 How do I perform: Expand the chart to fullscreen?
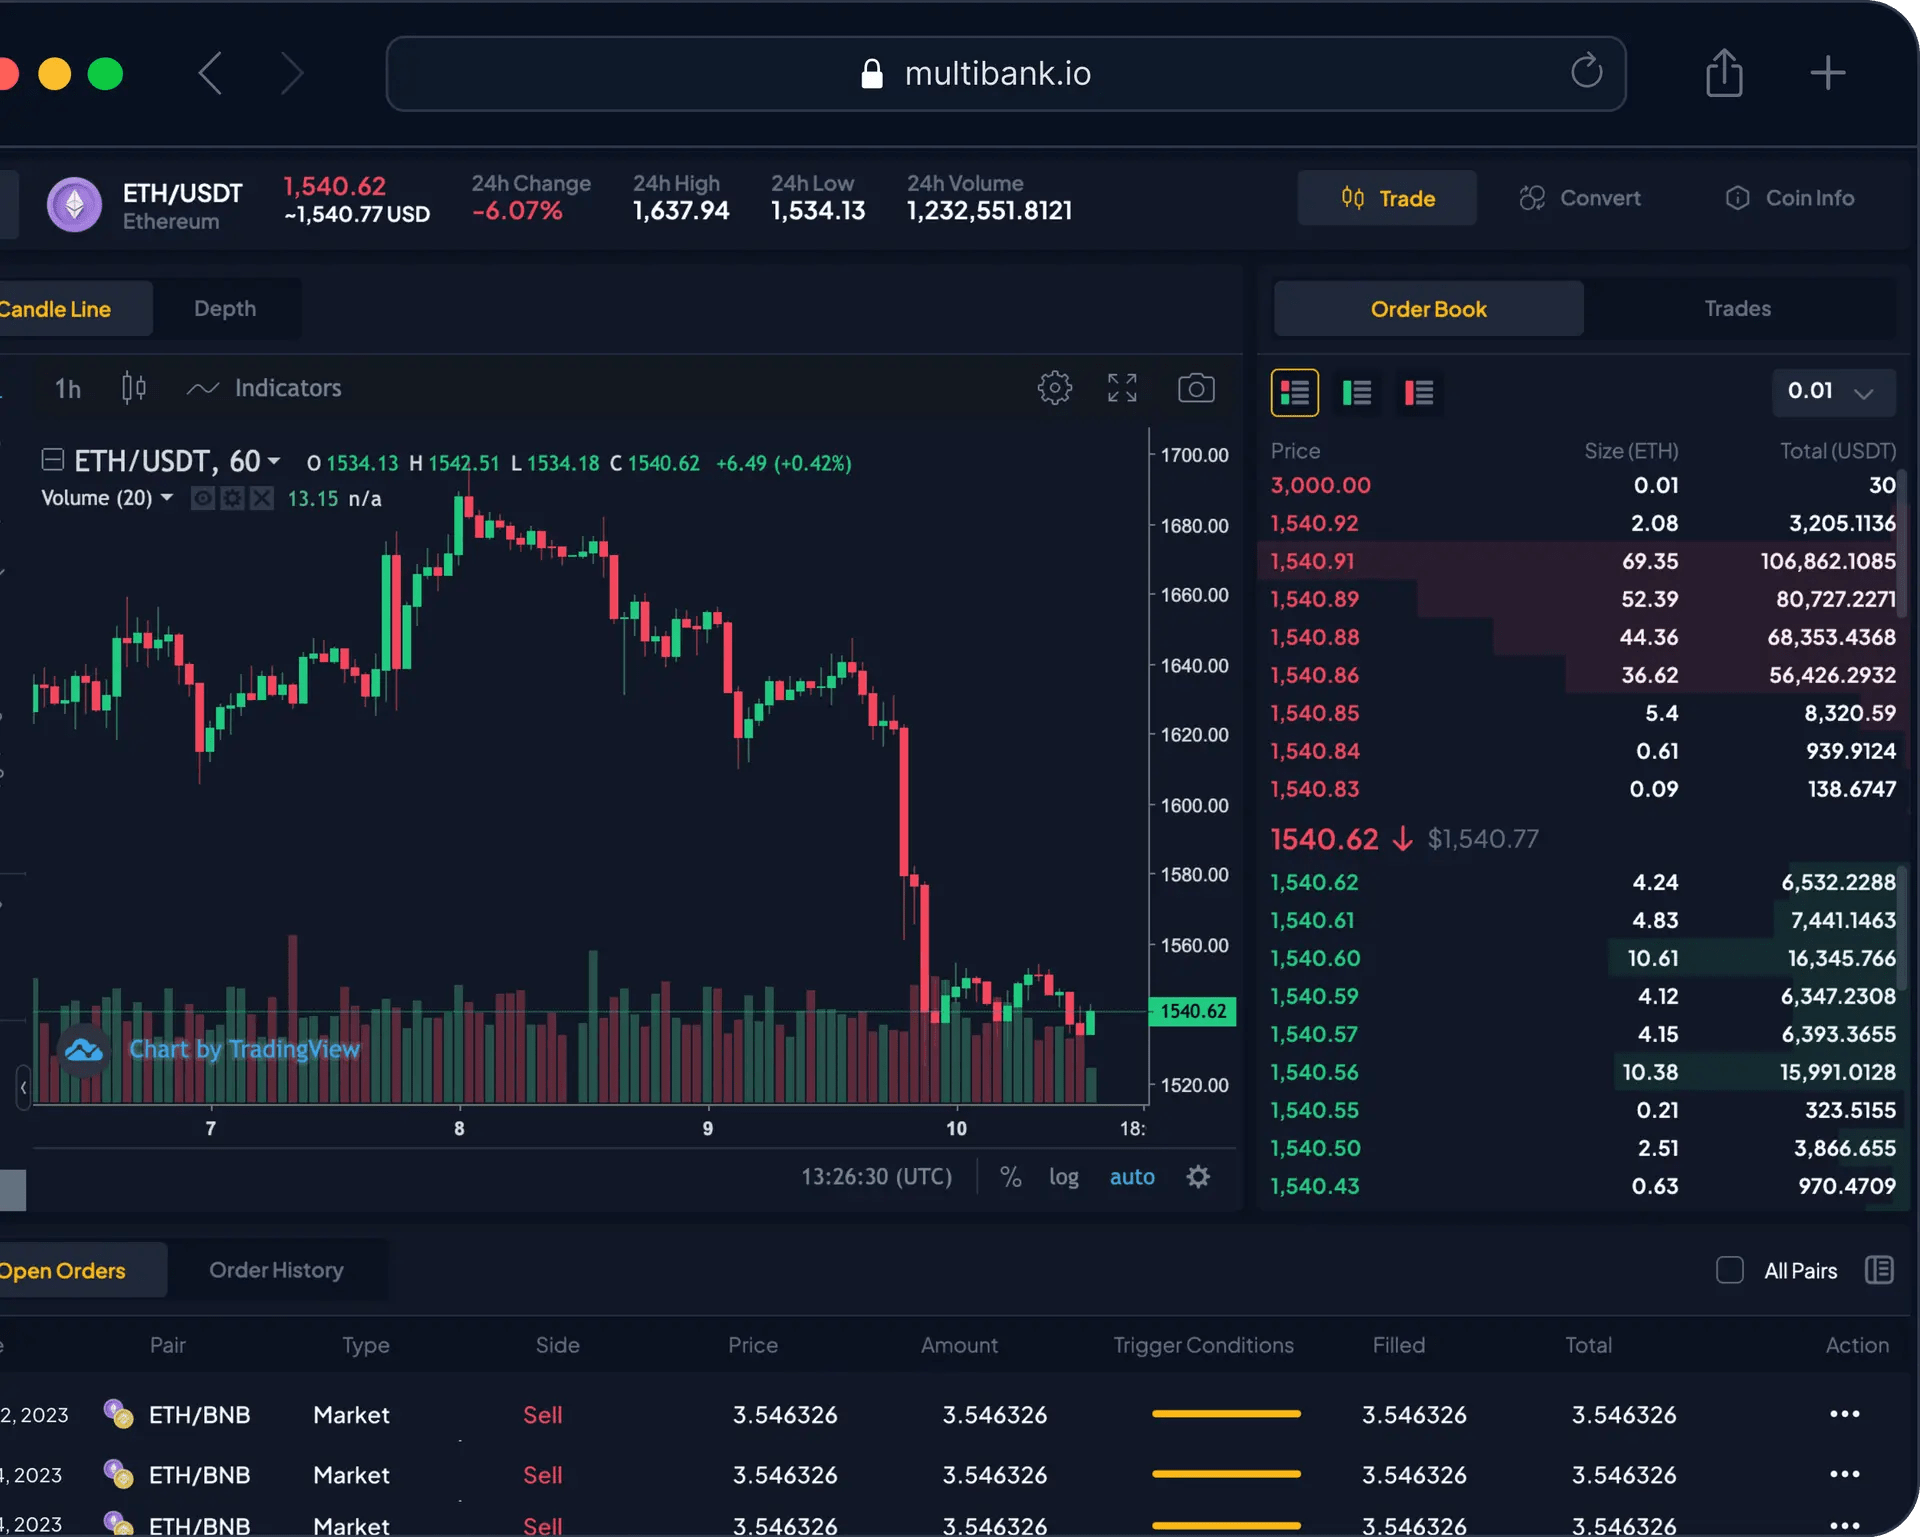[x=1122, y=388]
